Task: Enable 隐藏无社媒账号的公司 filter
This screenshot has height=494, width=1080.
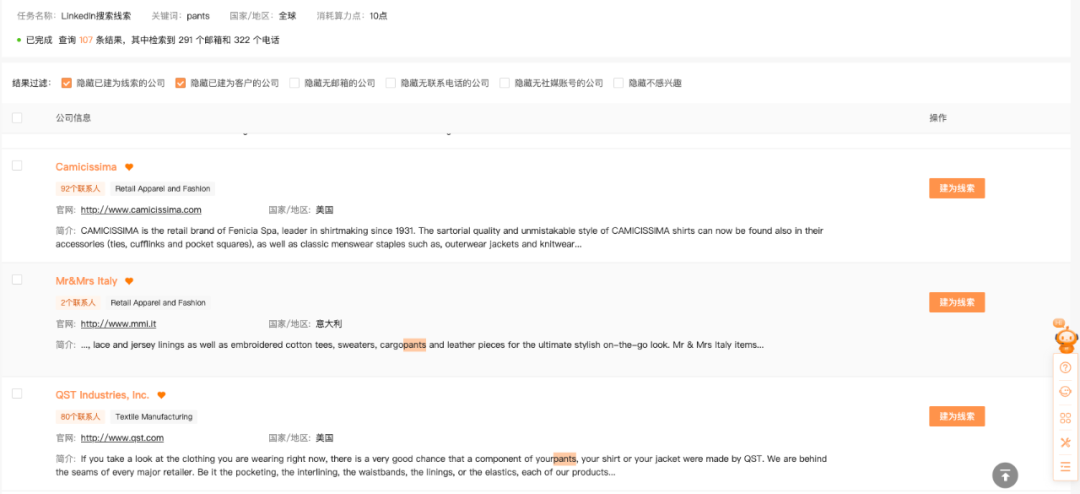Action: tap(504, 83)
